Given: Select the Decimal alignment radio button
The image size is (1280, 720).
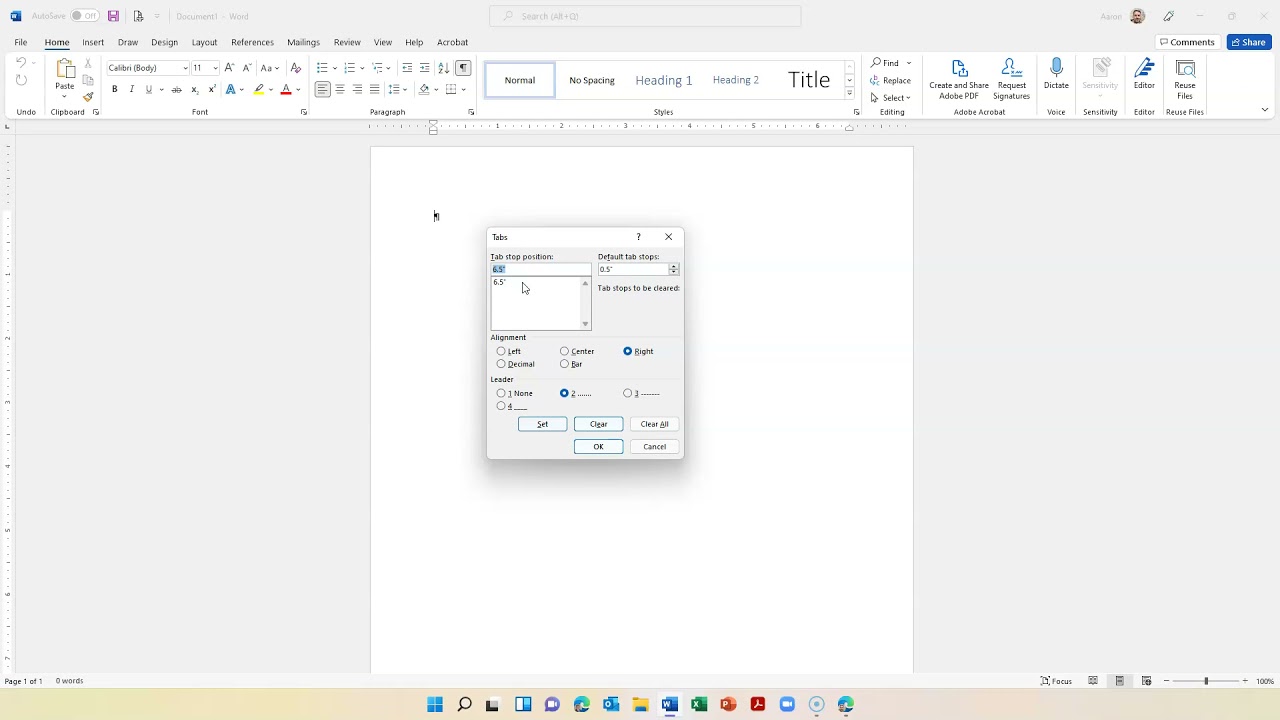Looking at the screenshot, I should [501, 364].
